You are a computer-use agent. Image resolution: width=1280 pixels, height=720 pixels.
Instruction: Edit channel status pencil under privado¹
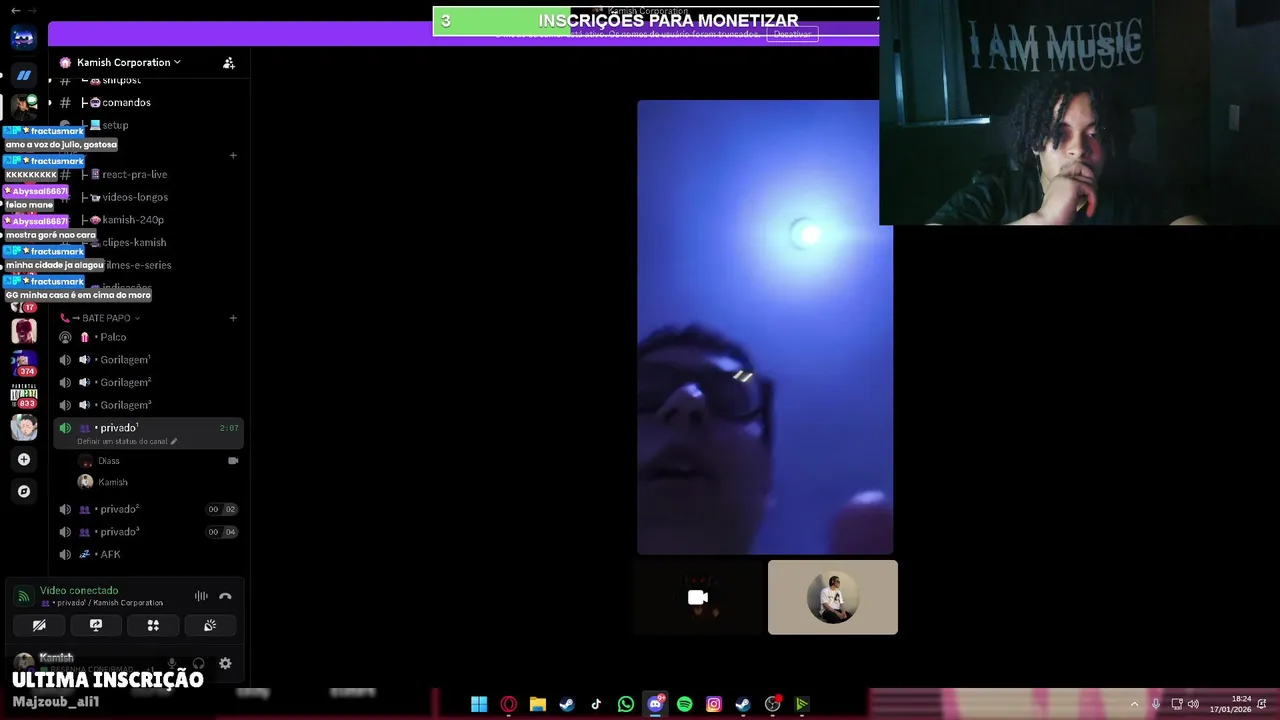tap(174, 441)
